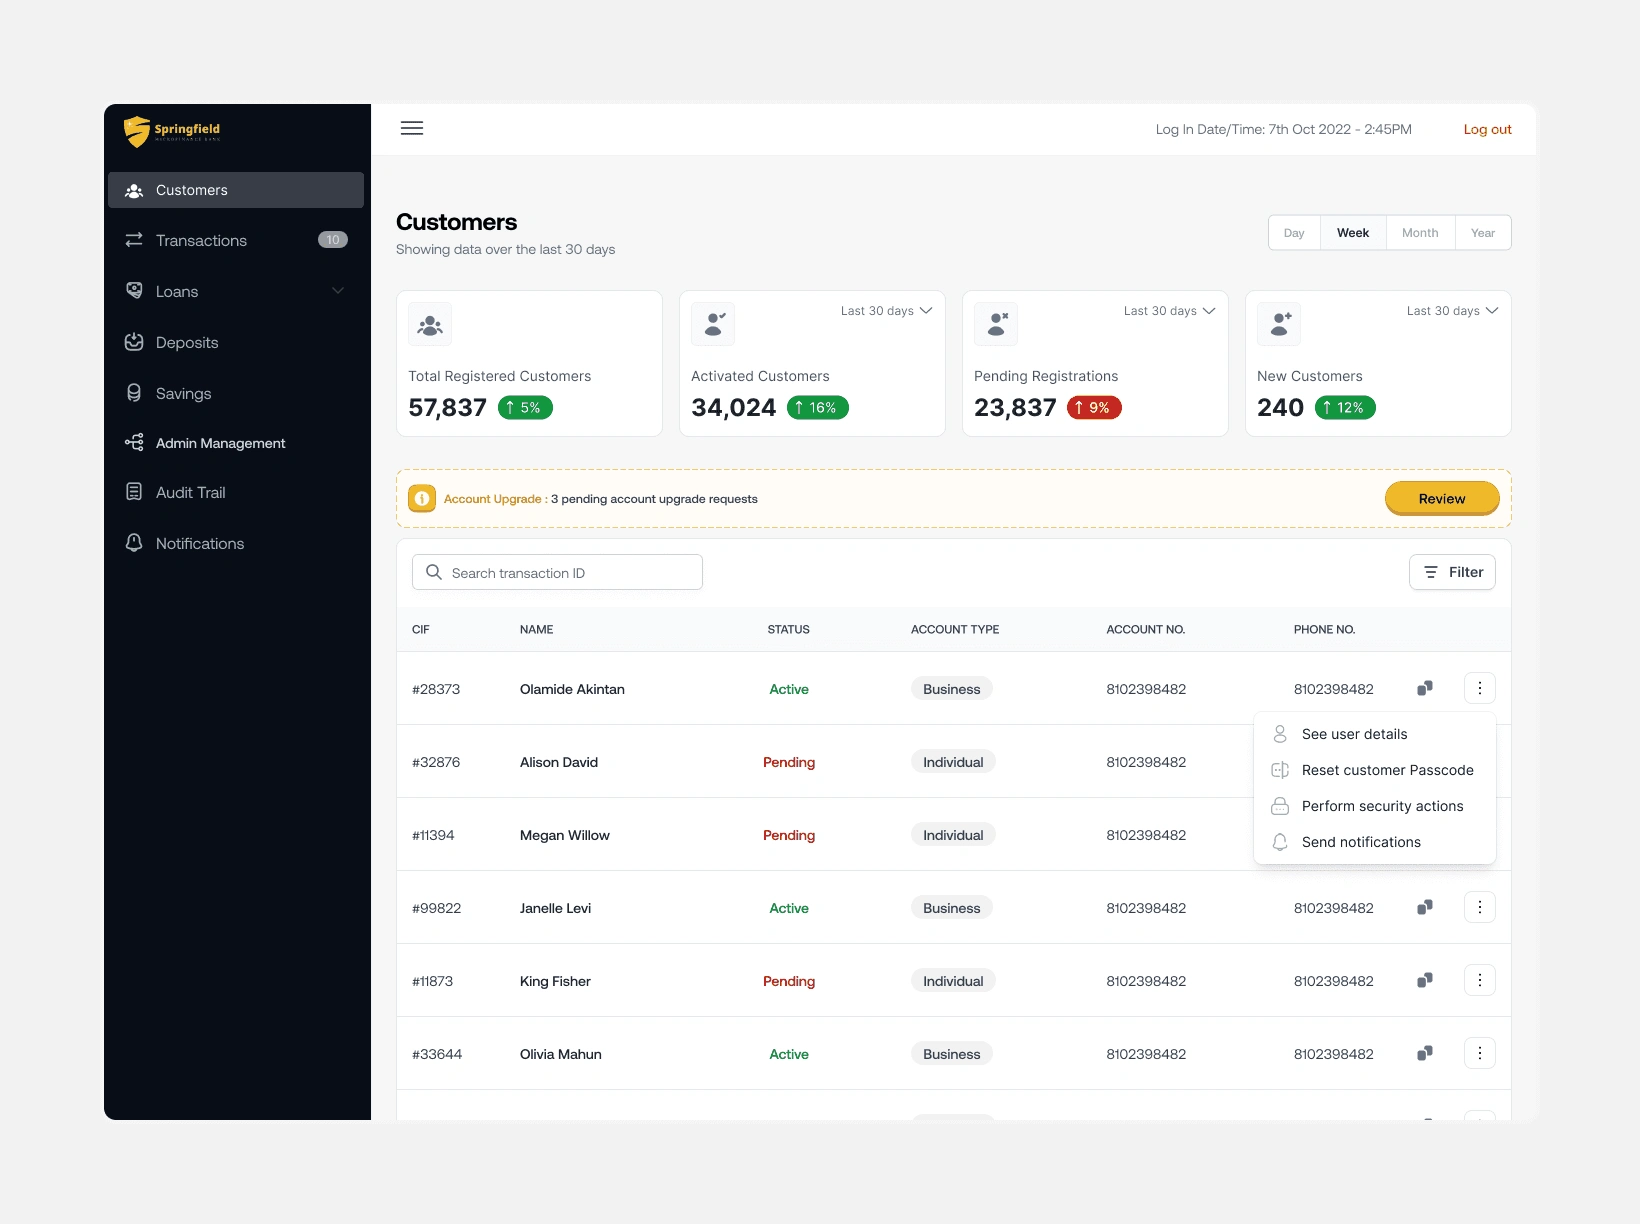The height and width of the screenshot is (1224, 1640).
Task: Click the Audit Trail icon
Action: [134, 492]
